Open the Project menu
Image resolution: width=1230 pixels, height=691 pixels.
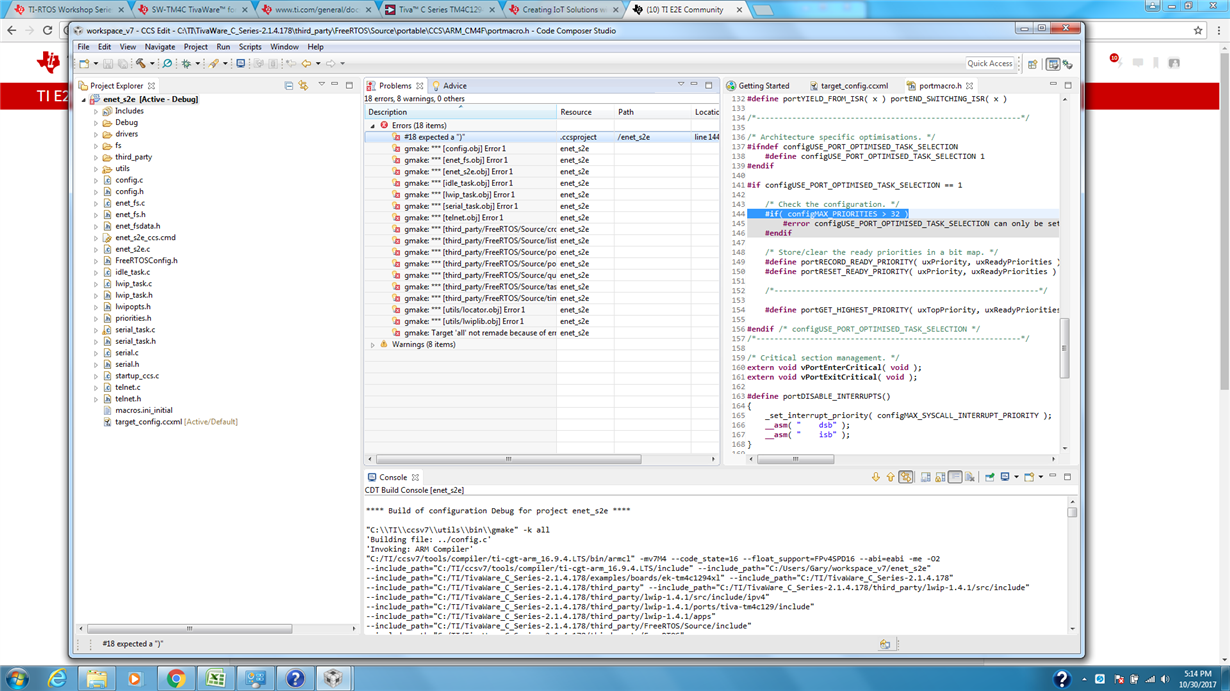click(195, 47)
